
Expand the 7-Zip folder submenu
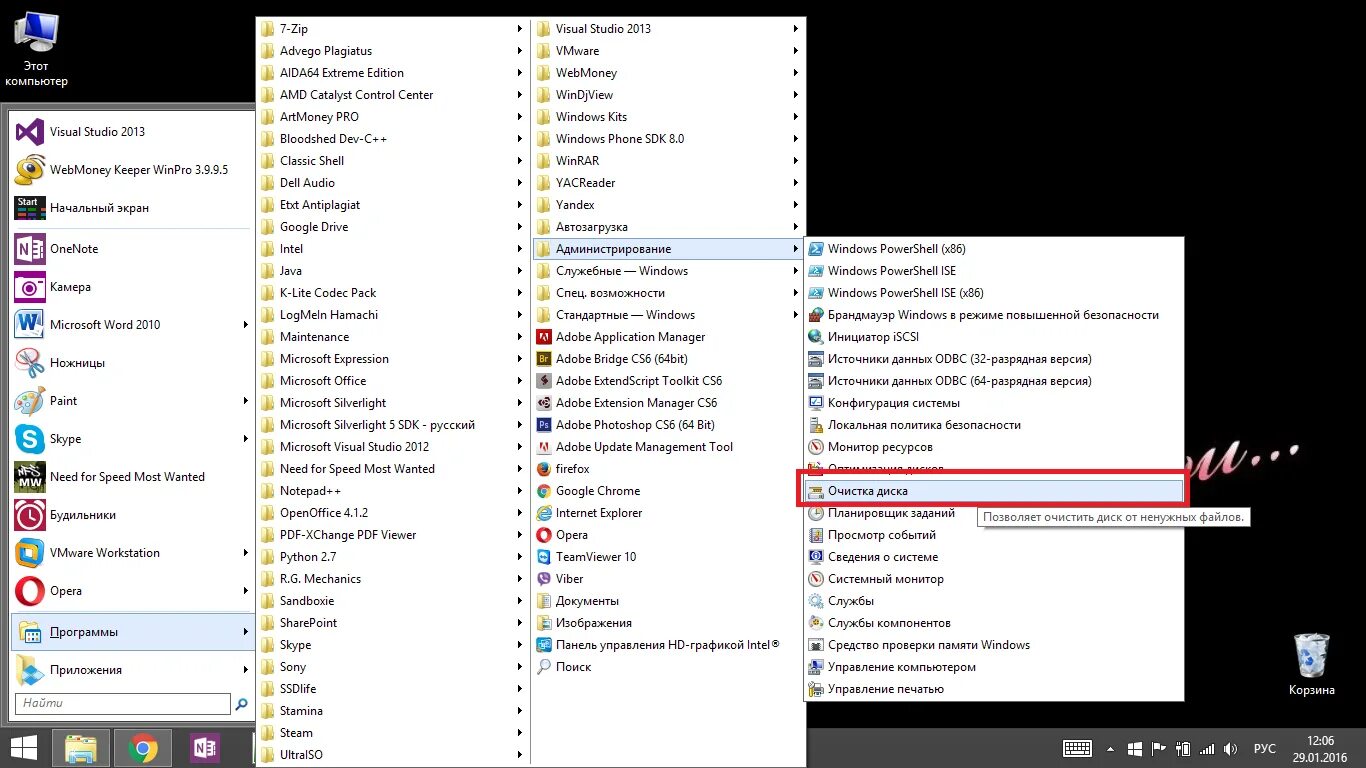coord(391,29)
